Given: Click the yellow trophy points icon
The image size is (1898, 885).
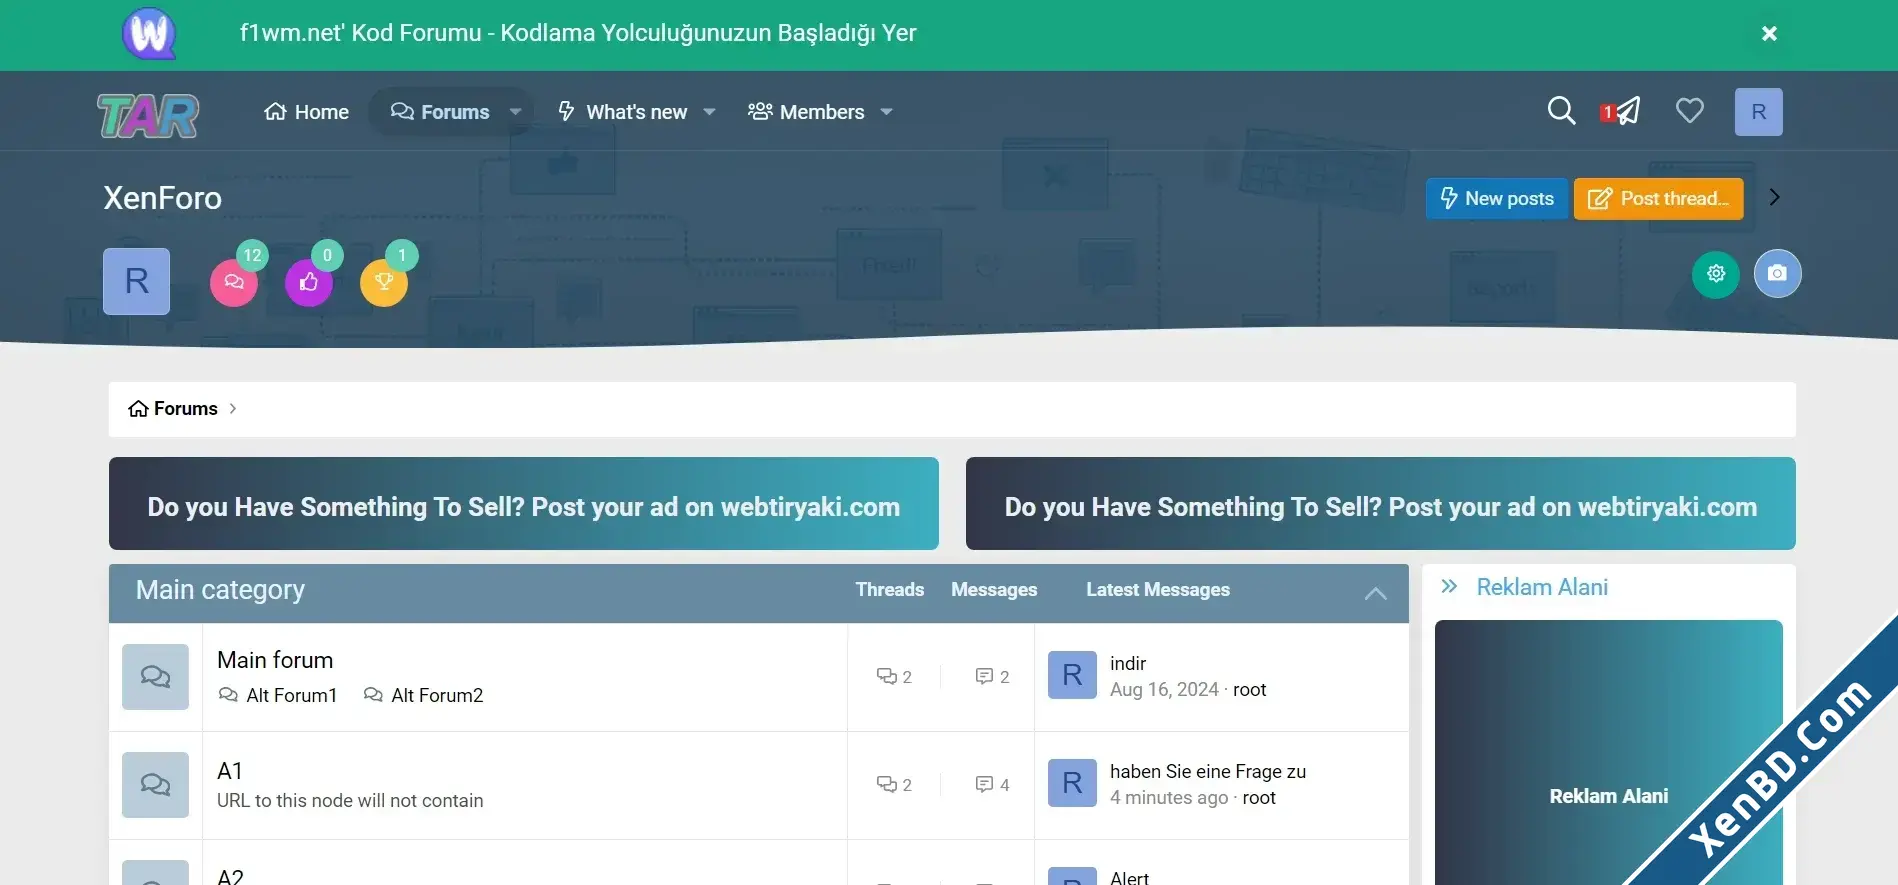Looking at the screenshot, I should (x=384, y=282).
